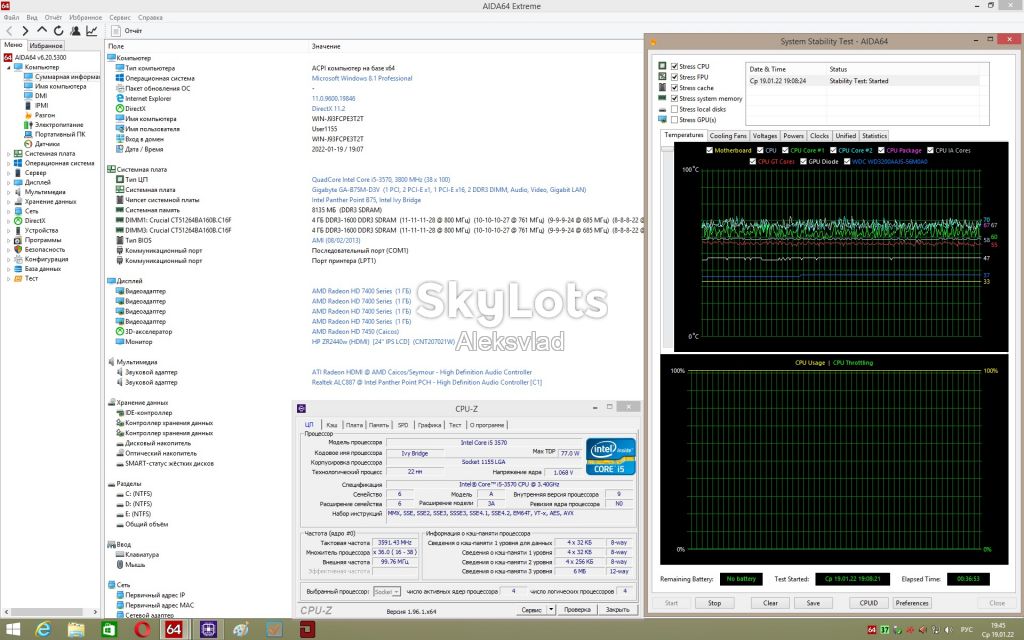Click Windows Start button on taskbar

point(12,630)
